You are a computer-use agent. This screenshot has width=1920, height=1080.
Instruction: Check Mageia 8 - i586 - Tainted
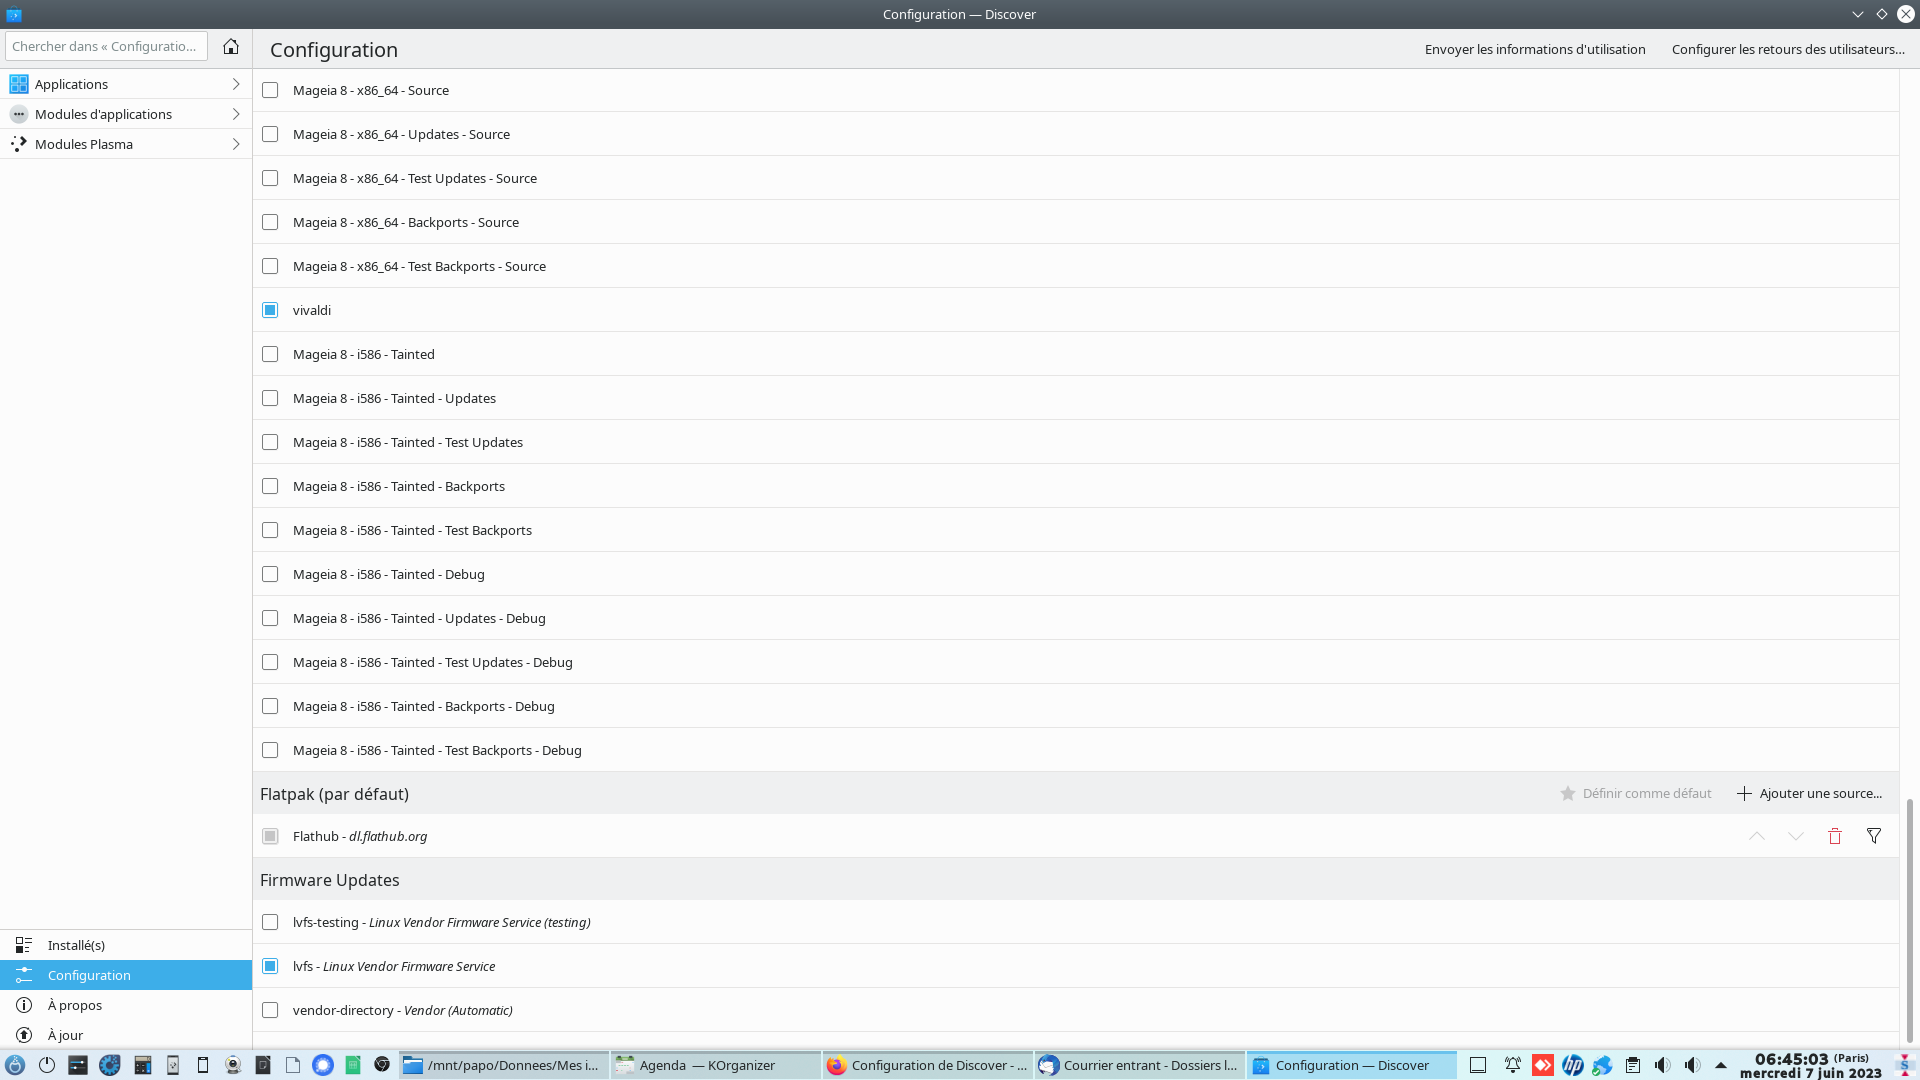click(270, 354)
